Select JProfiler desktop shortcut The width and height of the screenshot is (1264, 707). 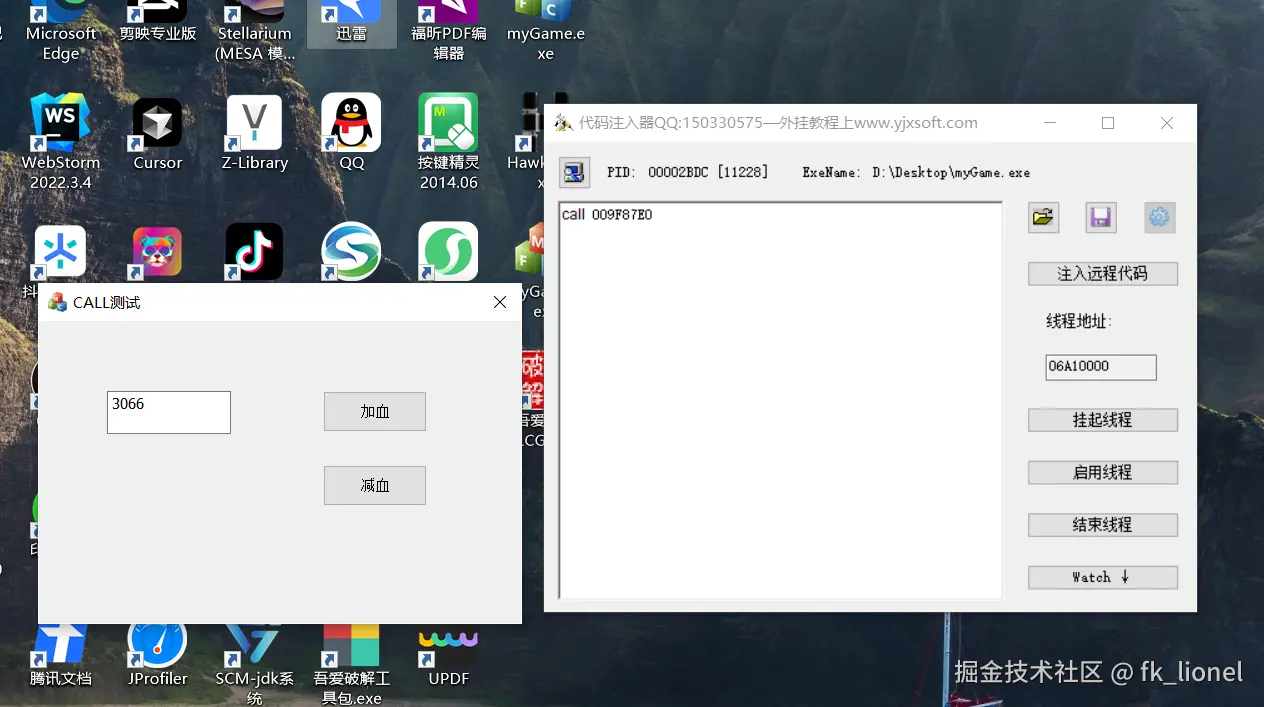coord(157,655)
